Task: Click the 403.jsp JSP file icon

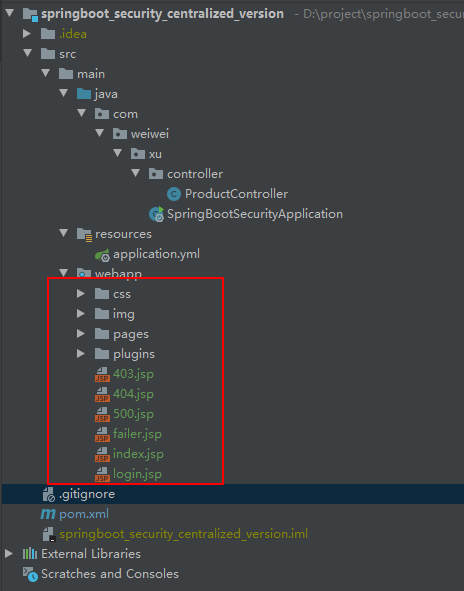Action: click(x=102, y=374)
